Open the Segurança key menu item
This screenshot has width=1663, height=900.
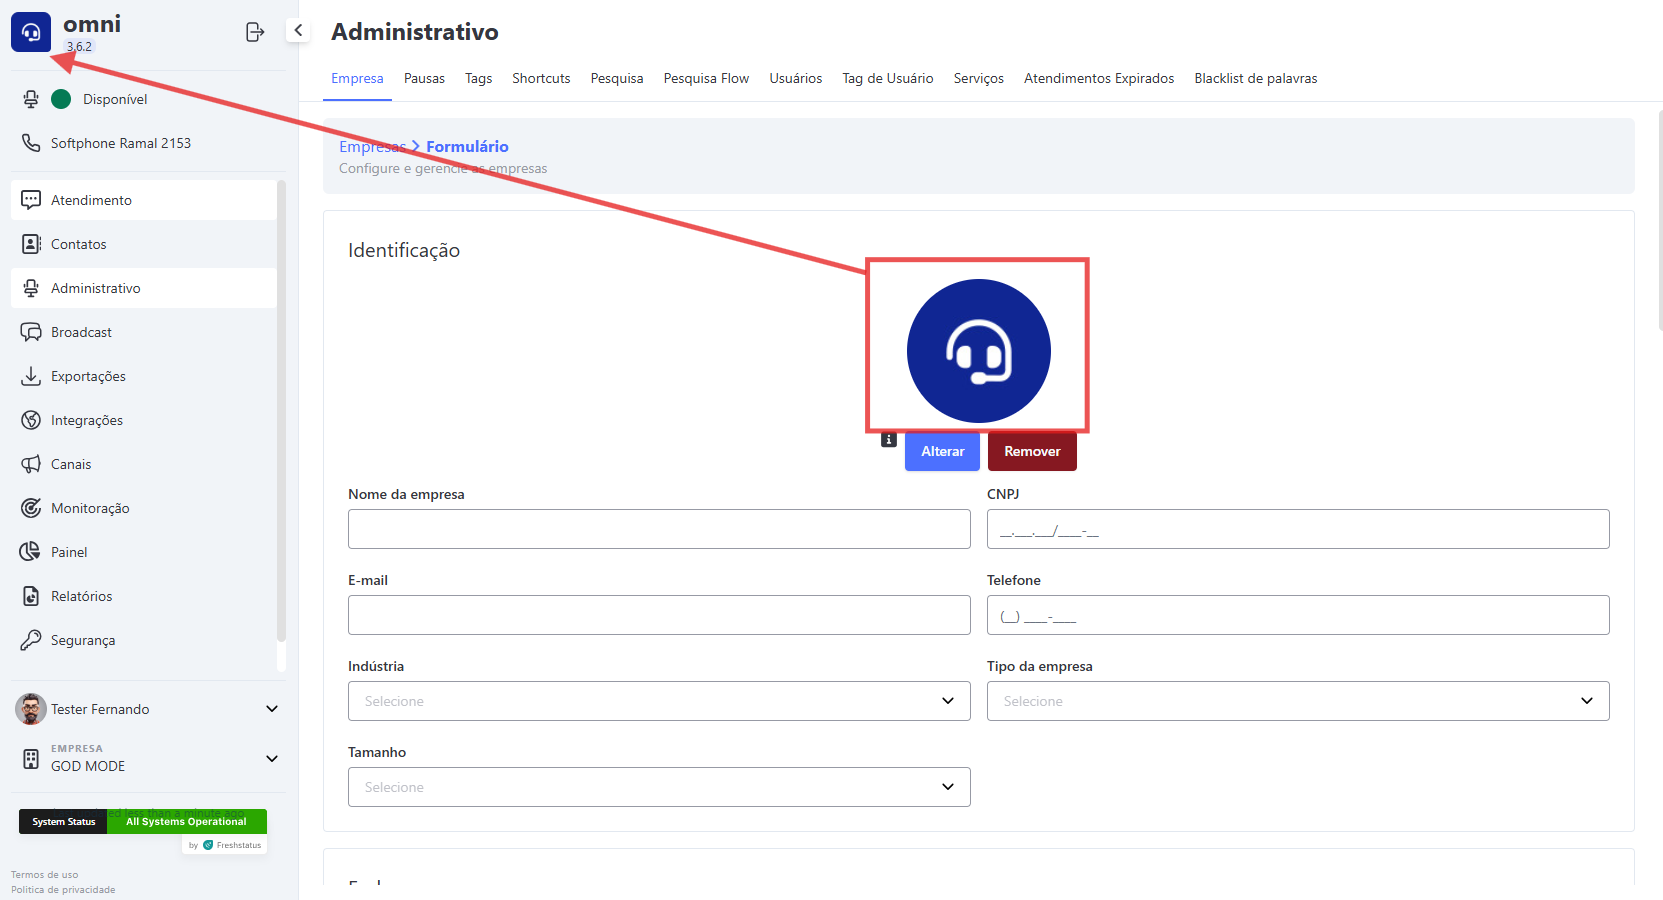point(82,640)
